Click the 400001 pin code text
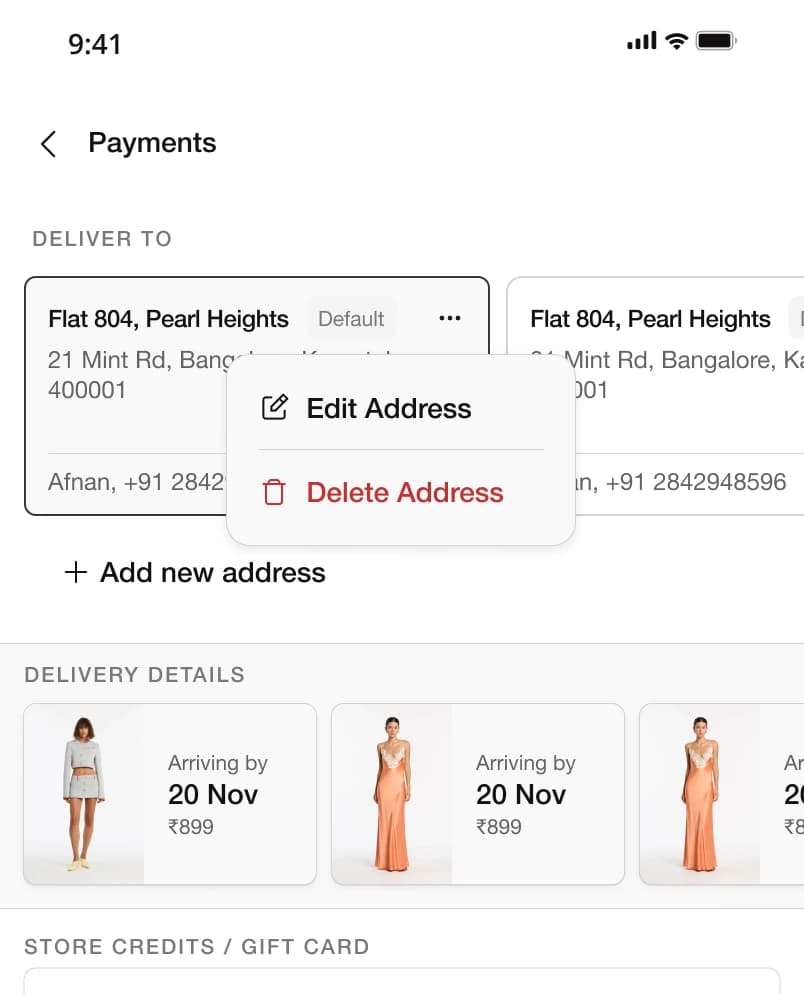 click(x=87, y=390)
